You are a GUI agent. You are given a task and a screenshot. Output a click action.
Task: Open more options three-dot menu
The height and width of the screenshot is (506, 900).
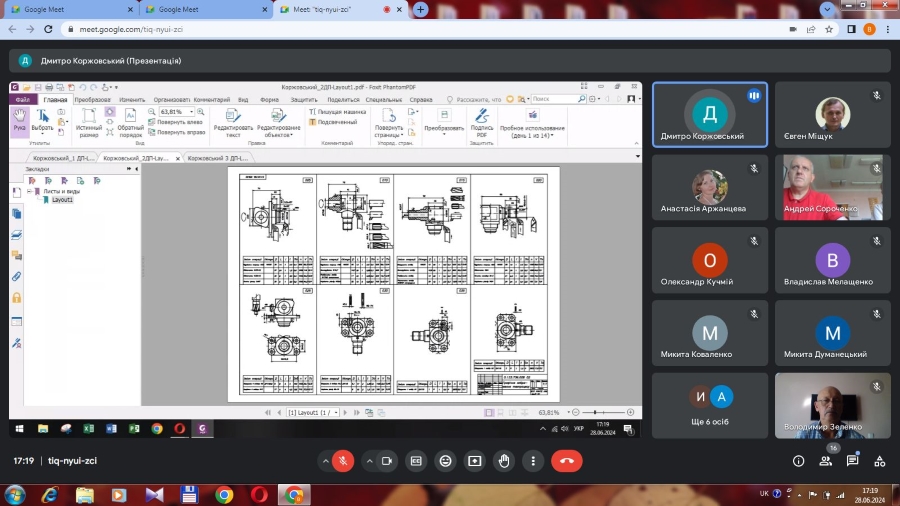[535, 461]
